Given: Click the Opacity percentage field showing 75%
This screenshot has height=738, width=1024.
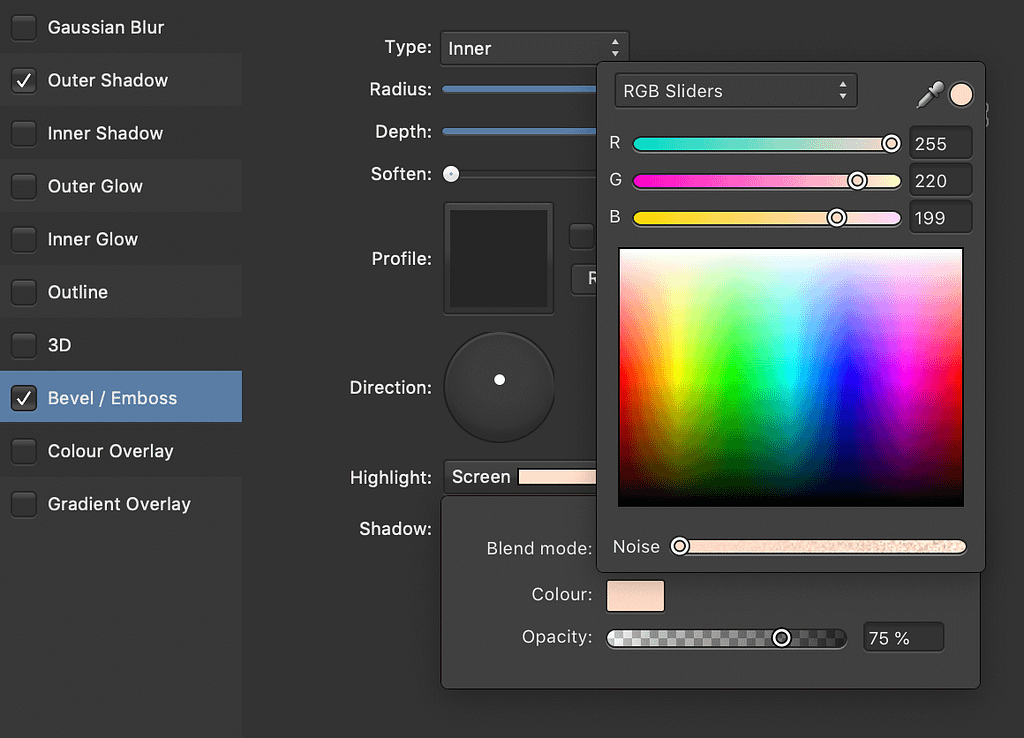Looking at the screenshot, I should tap(903, 636).
